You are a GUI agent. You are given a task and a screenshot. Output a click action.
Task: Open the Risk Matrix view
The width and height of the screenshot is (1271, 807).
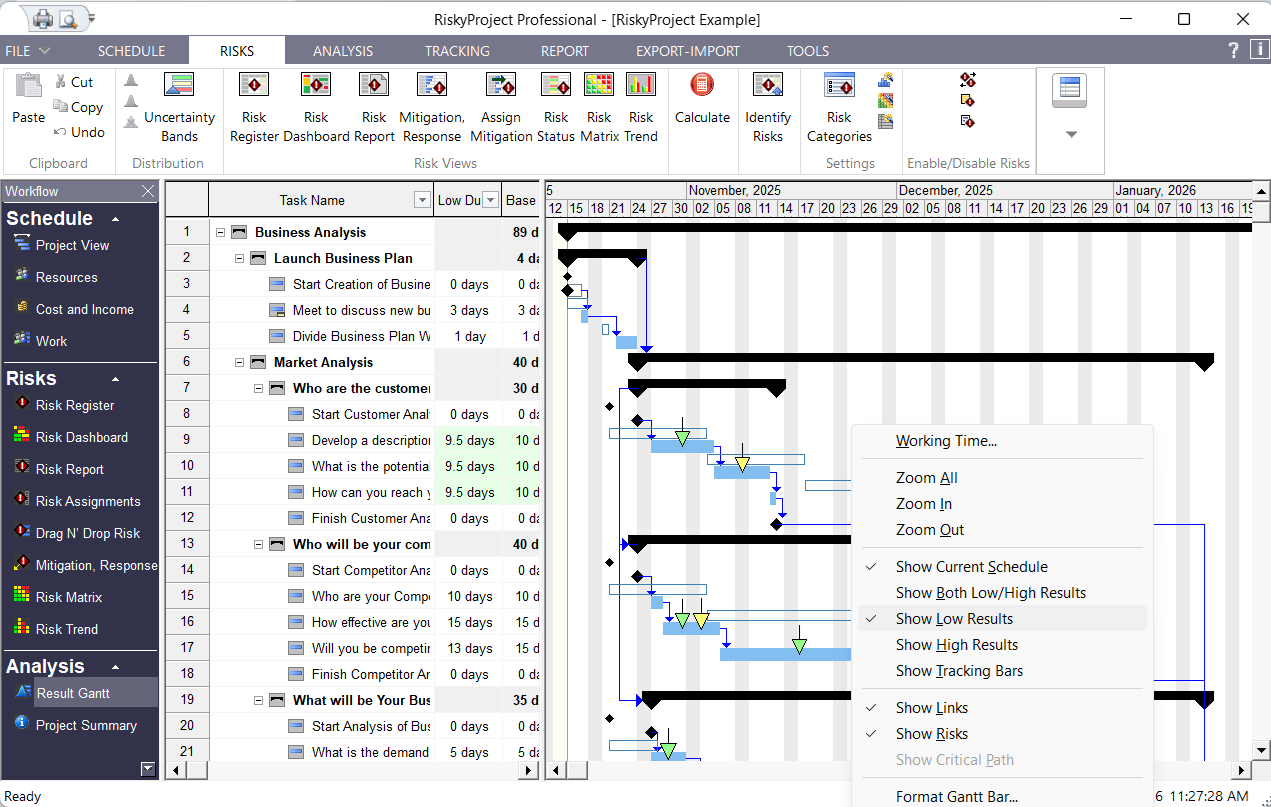[x=598, y=104]
